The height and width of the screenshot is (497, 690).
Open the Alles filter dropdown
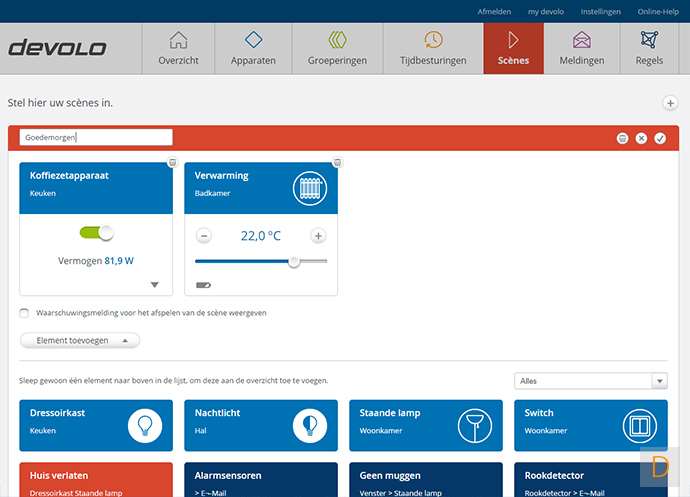(590, 381)
